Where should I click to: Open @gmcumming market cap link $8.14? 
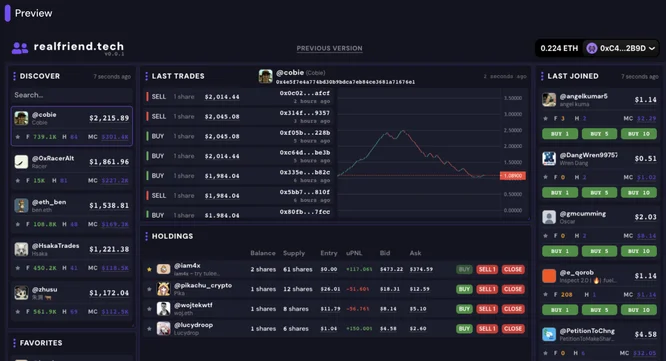click(646, 236)
